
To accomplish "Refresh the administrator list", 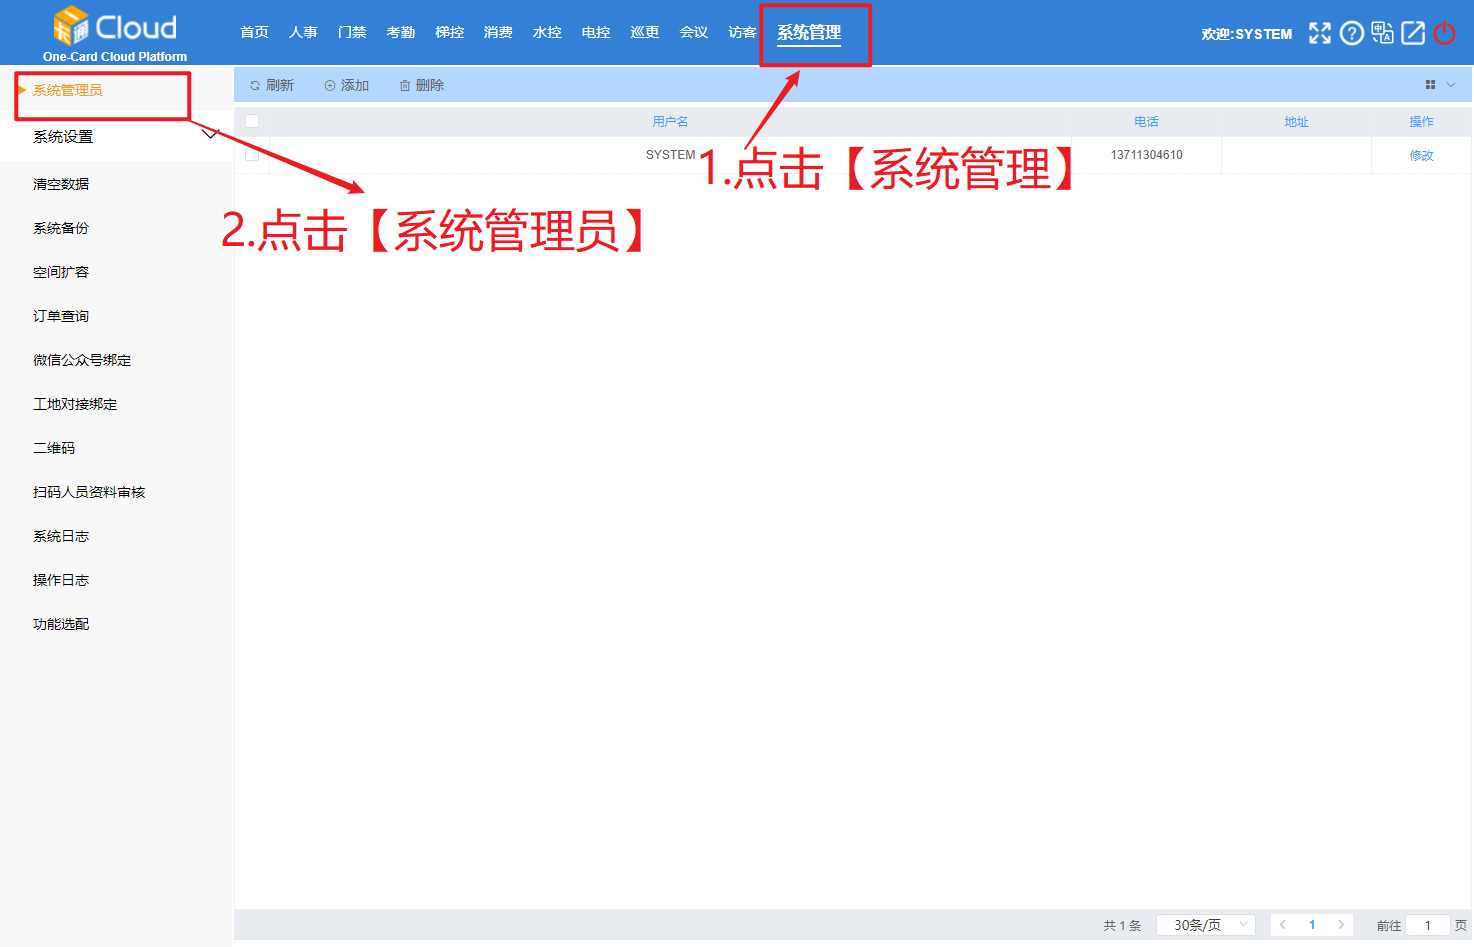I will [271, 85].
